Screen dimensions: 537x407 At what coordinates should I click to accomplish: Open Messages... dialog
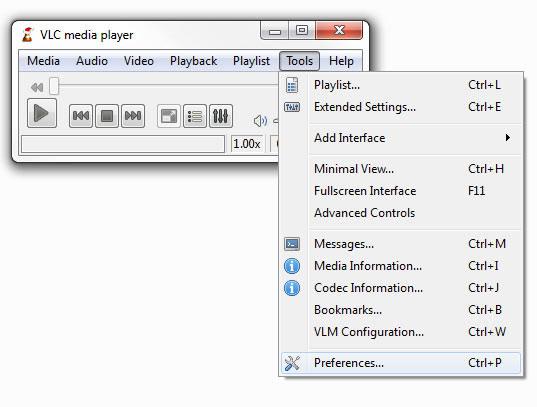click(401, 244)
